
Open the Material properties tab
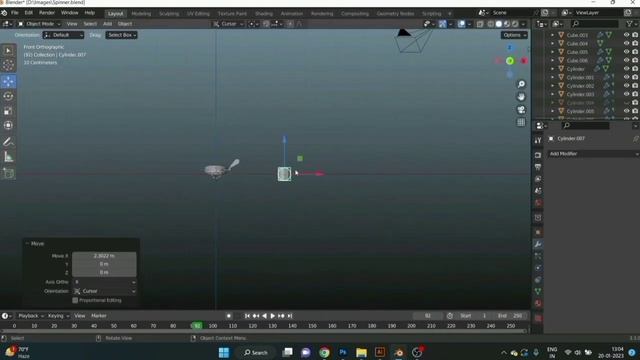[x=538, y=303]
